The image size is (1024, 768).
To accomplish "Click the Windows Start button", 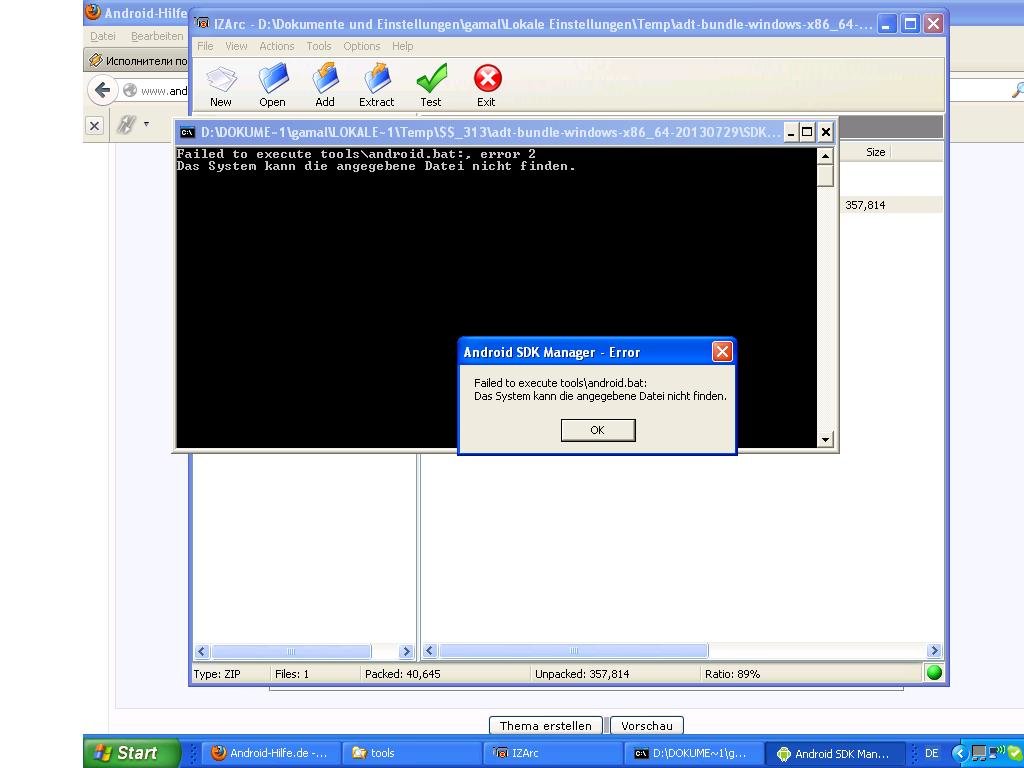I will pos(131,753).
